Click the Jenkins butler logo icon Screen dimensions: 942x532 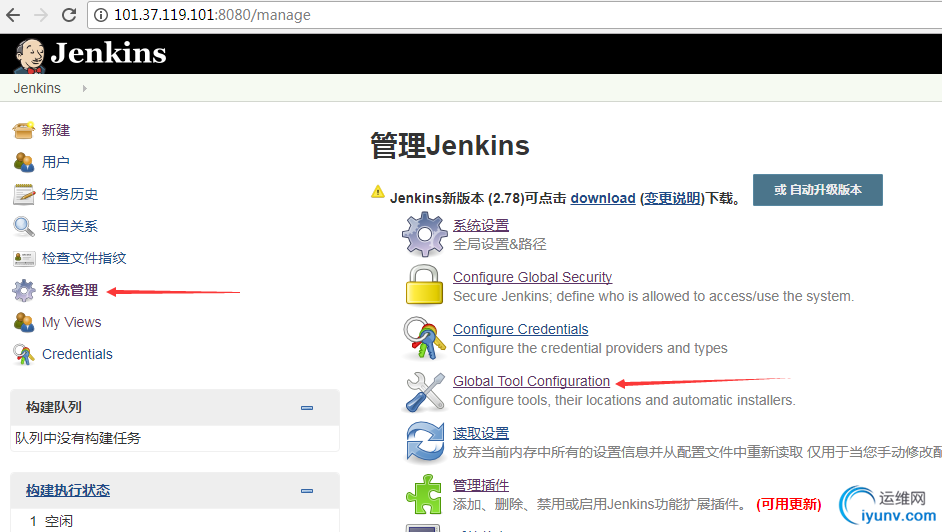[x=30, y=55]
